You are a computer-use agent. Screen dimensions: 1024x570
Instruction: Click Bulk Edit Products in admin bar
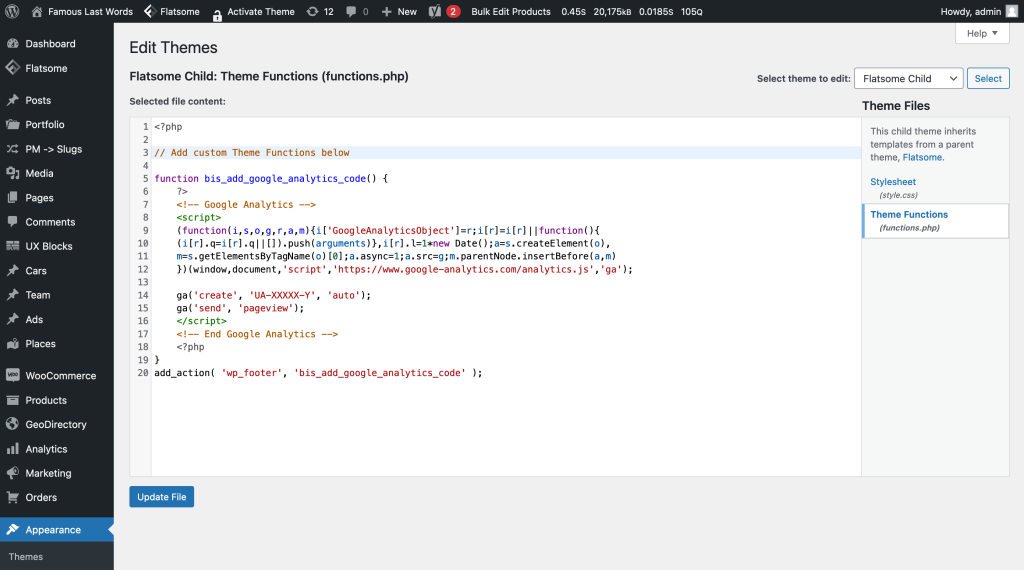coord(511,12)
